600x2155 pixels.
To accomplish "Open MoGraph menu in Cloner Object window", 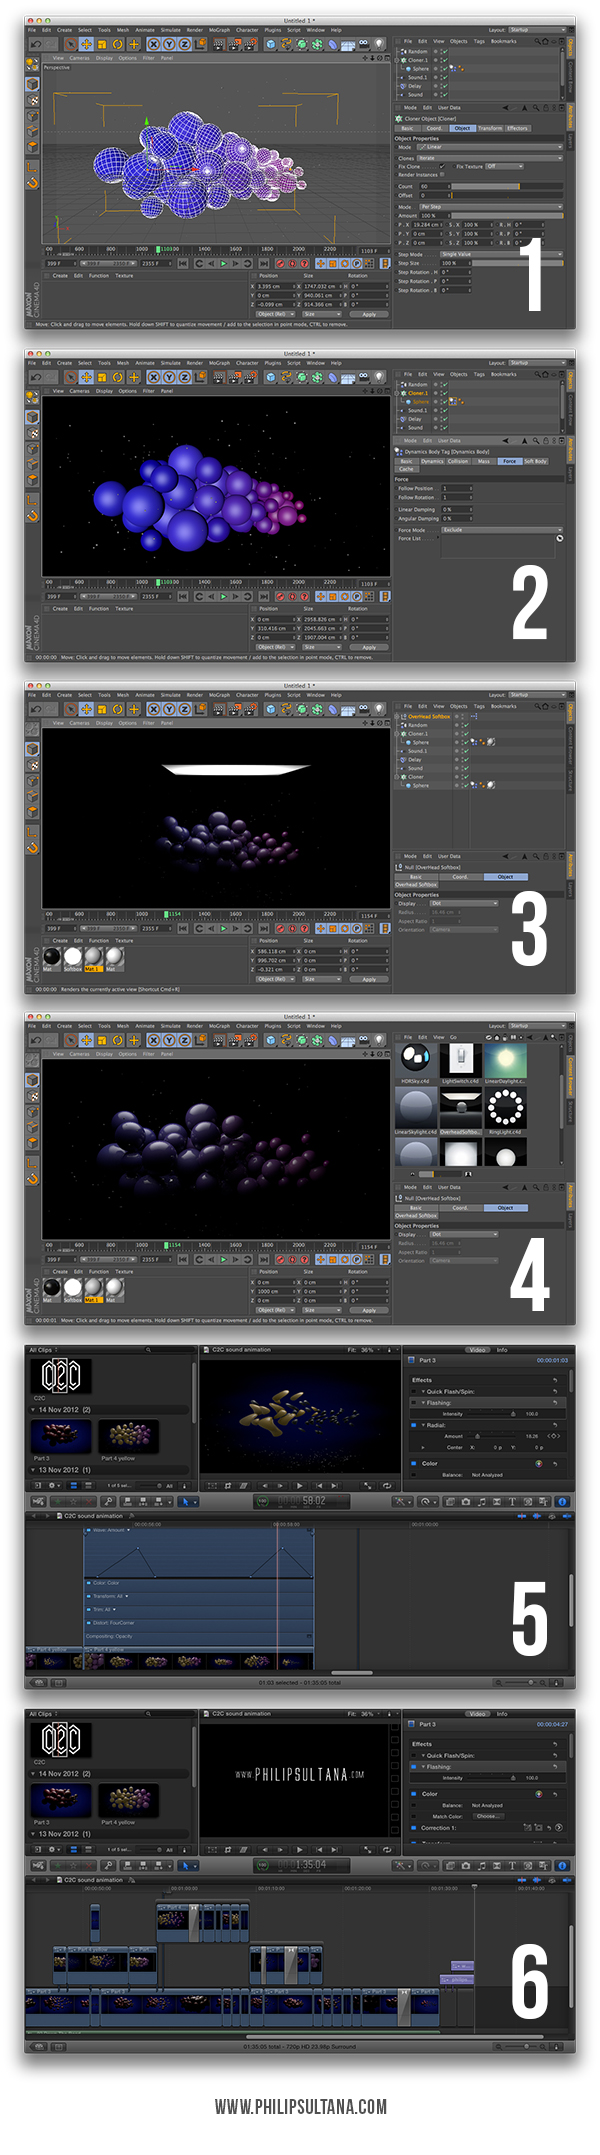I will 219,30.
